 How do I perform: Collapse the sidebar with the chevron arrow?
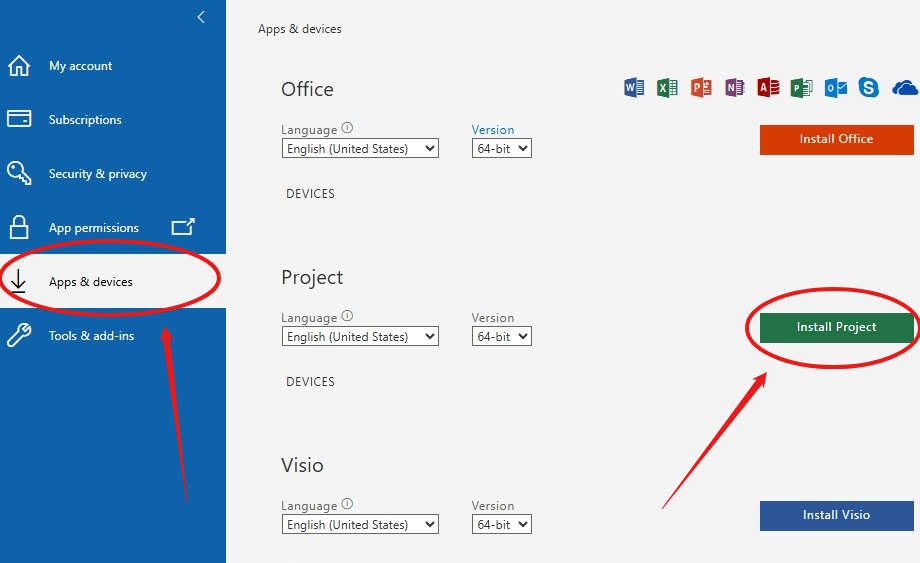pyautogui.click(x=201, y=17)
